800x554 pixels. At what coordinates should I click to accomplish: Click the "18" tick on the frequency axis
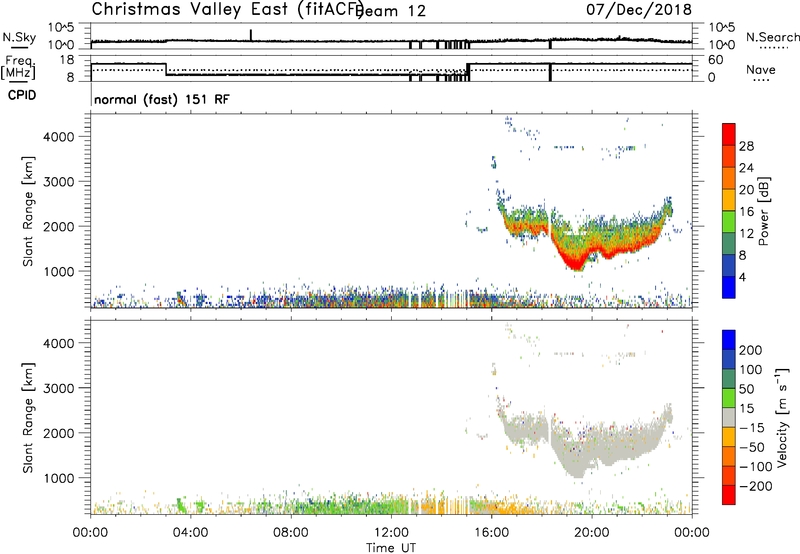(67, 60)
